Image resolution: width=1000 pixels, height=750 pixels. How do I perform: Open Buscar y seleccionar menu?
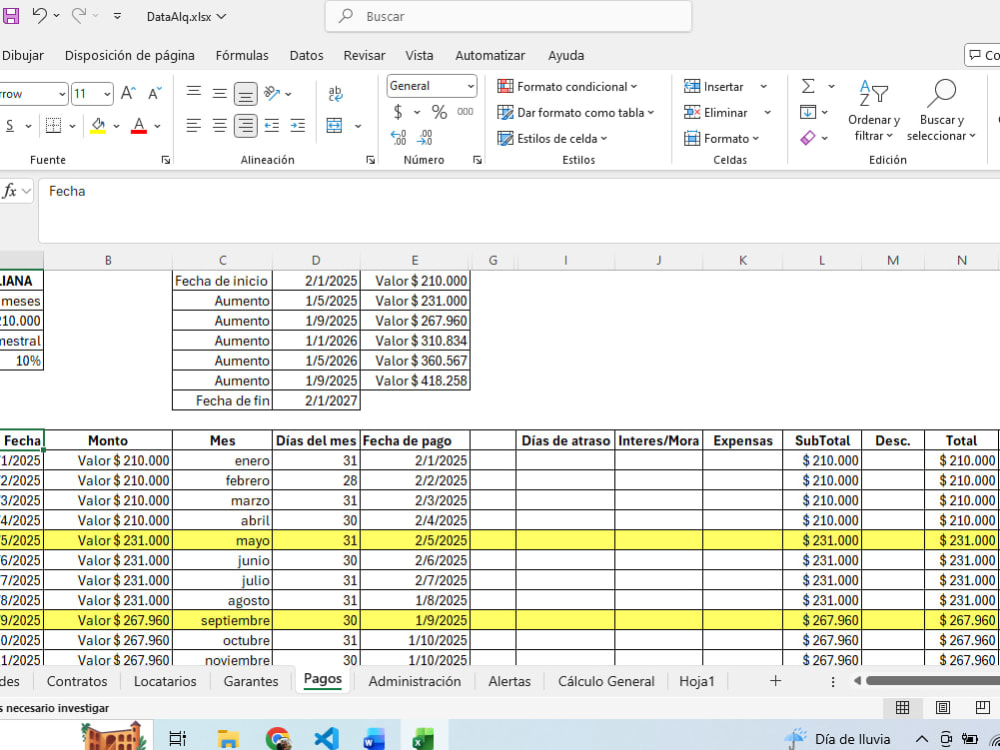941,110
